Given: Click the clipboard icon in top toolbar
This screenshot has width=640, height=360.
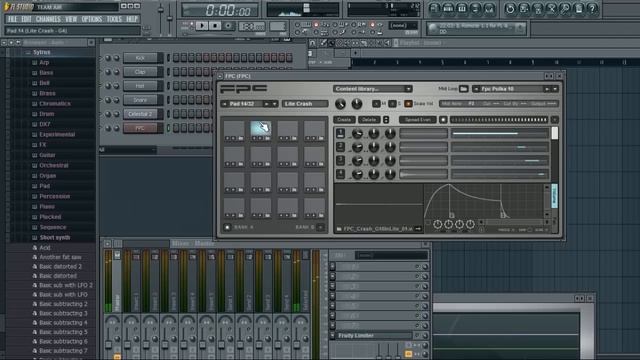Looking at the screenshot, I should click(578, 9).
